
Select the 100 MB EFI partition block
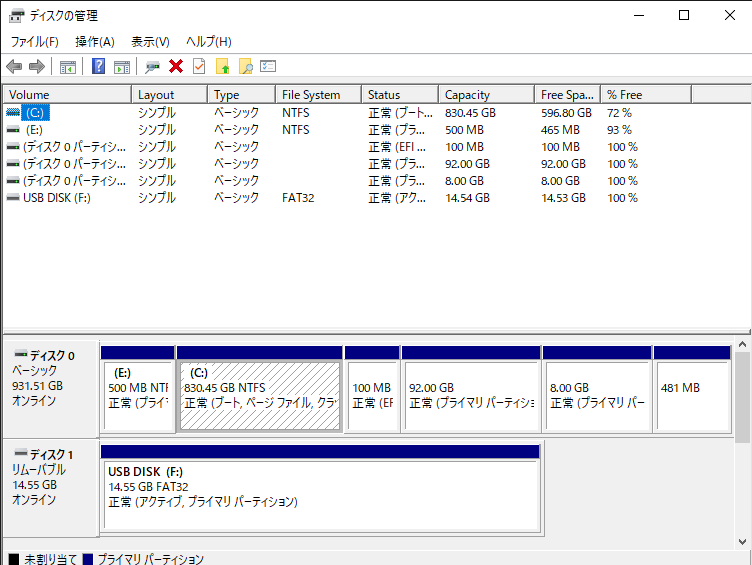pos(372,389)
